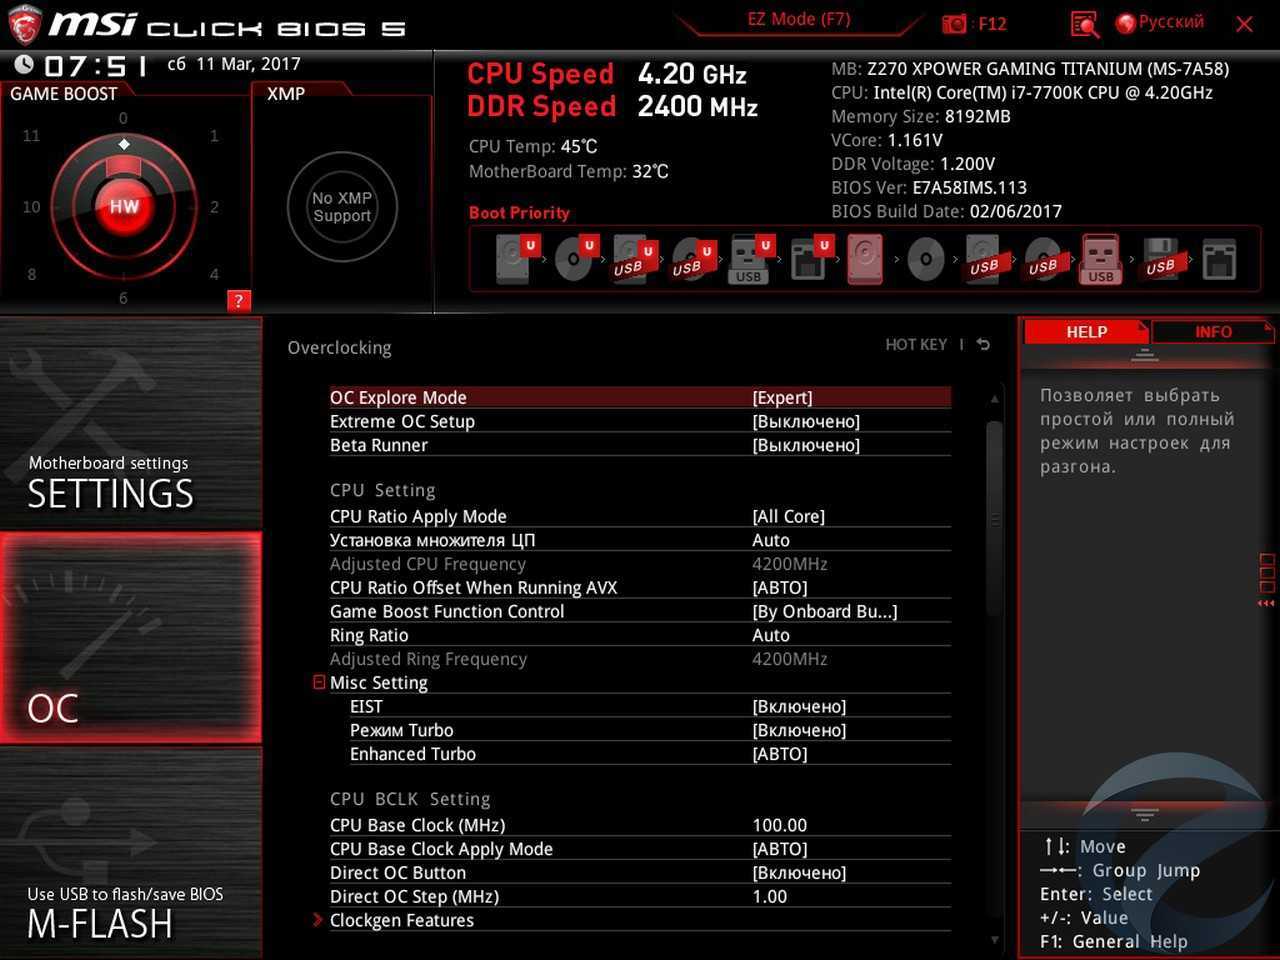Switch to the HELP tab
The height and width of the screenshot is (960, 1280).
pyautogui.click(x=1086, y=332)
